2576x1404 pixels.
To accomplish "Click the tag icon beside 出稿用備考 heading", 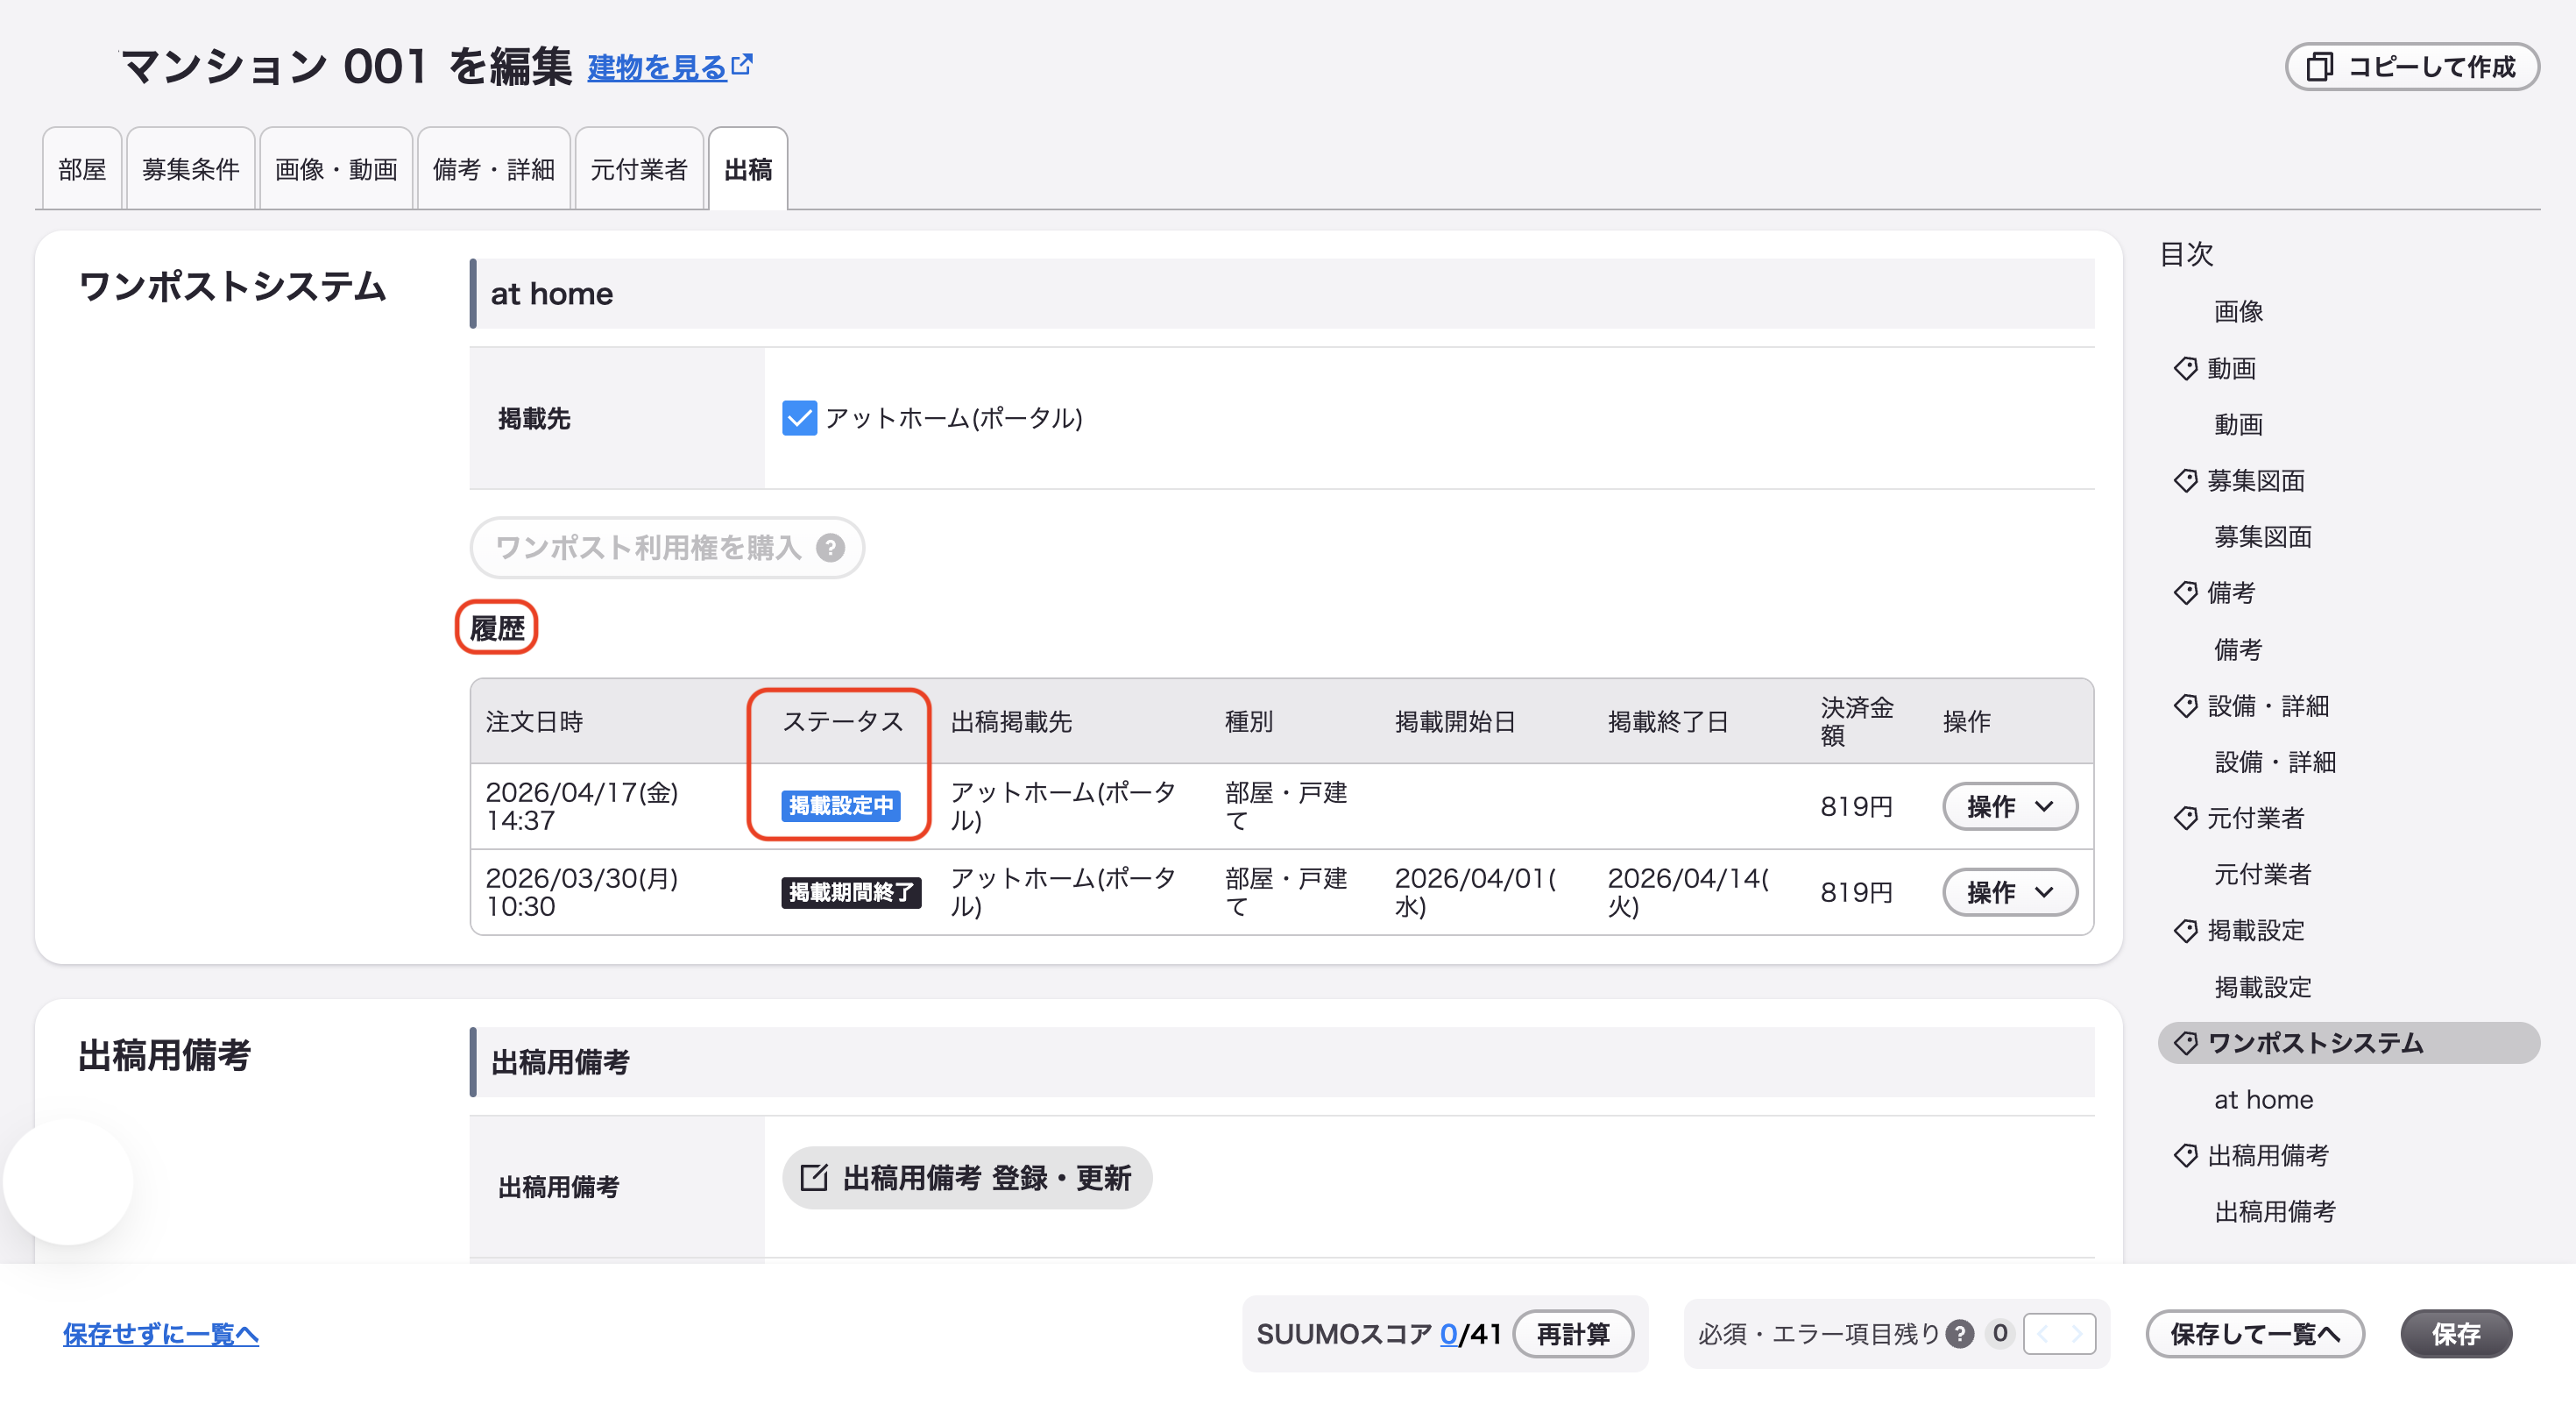I will coord(2185,1156).
